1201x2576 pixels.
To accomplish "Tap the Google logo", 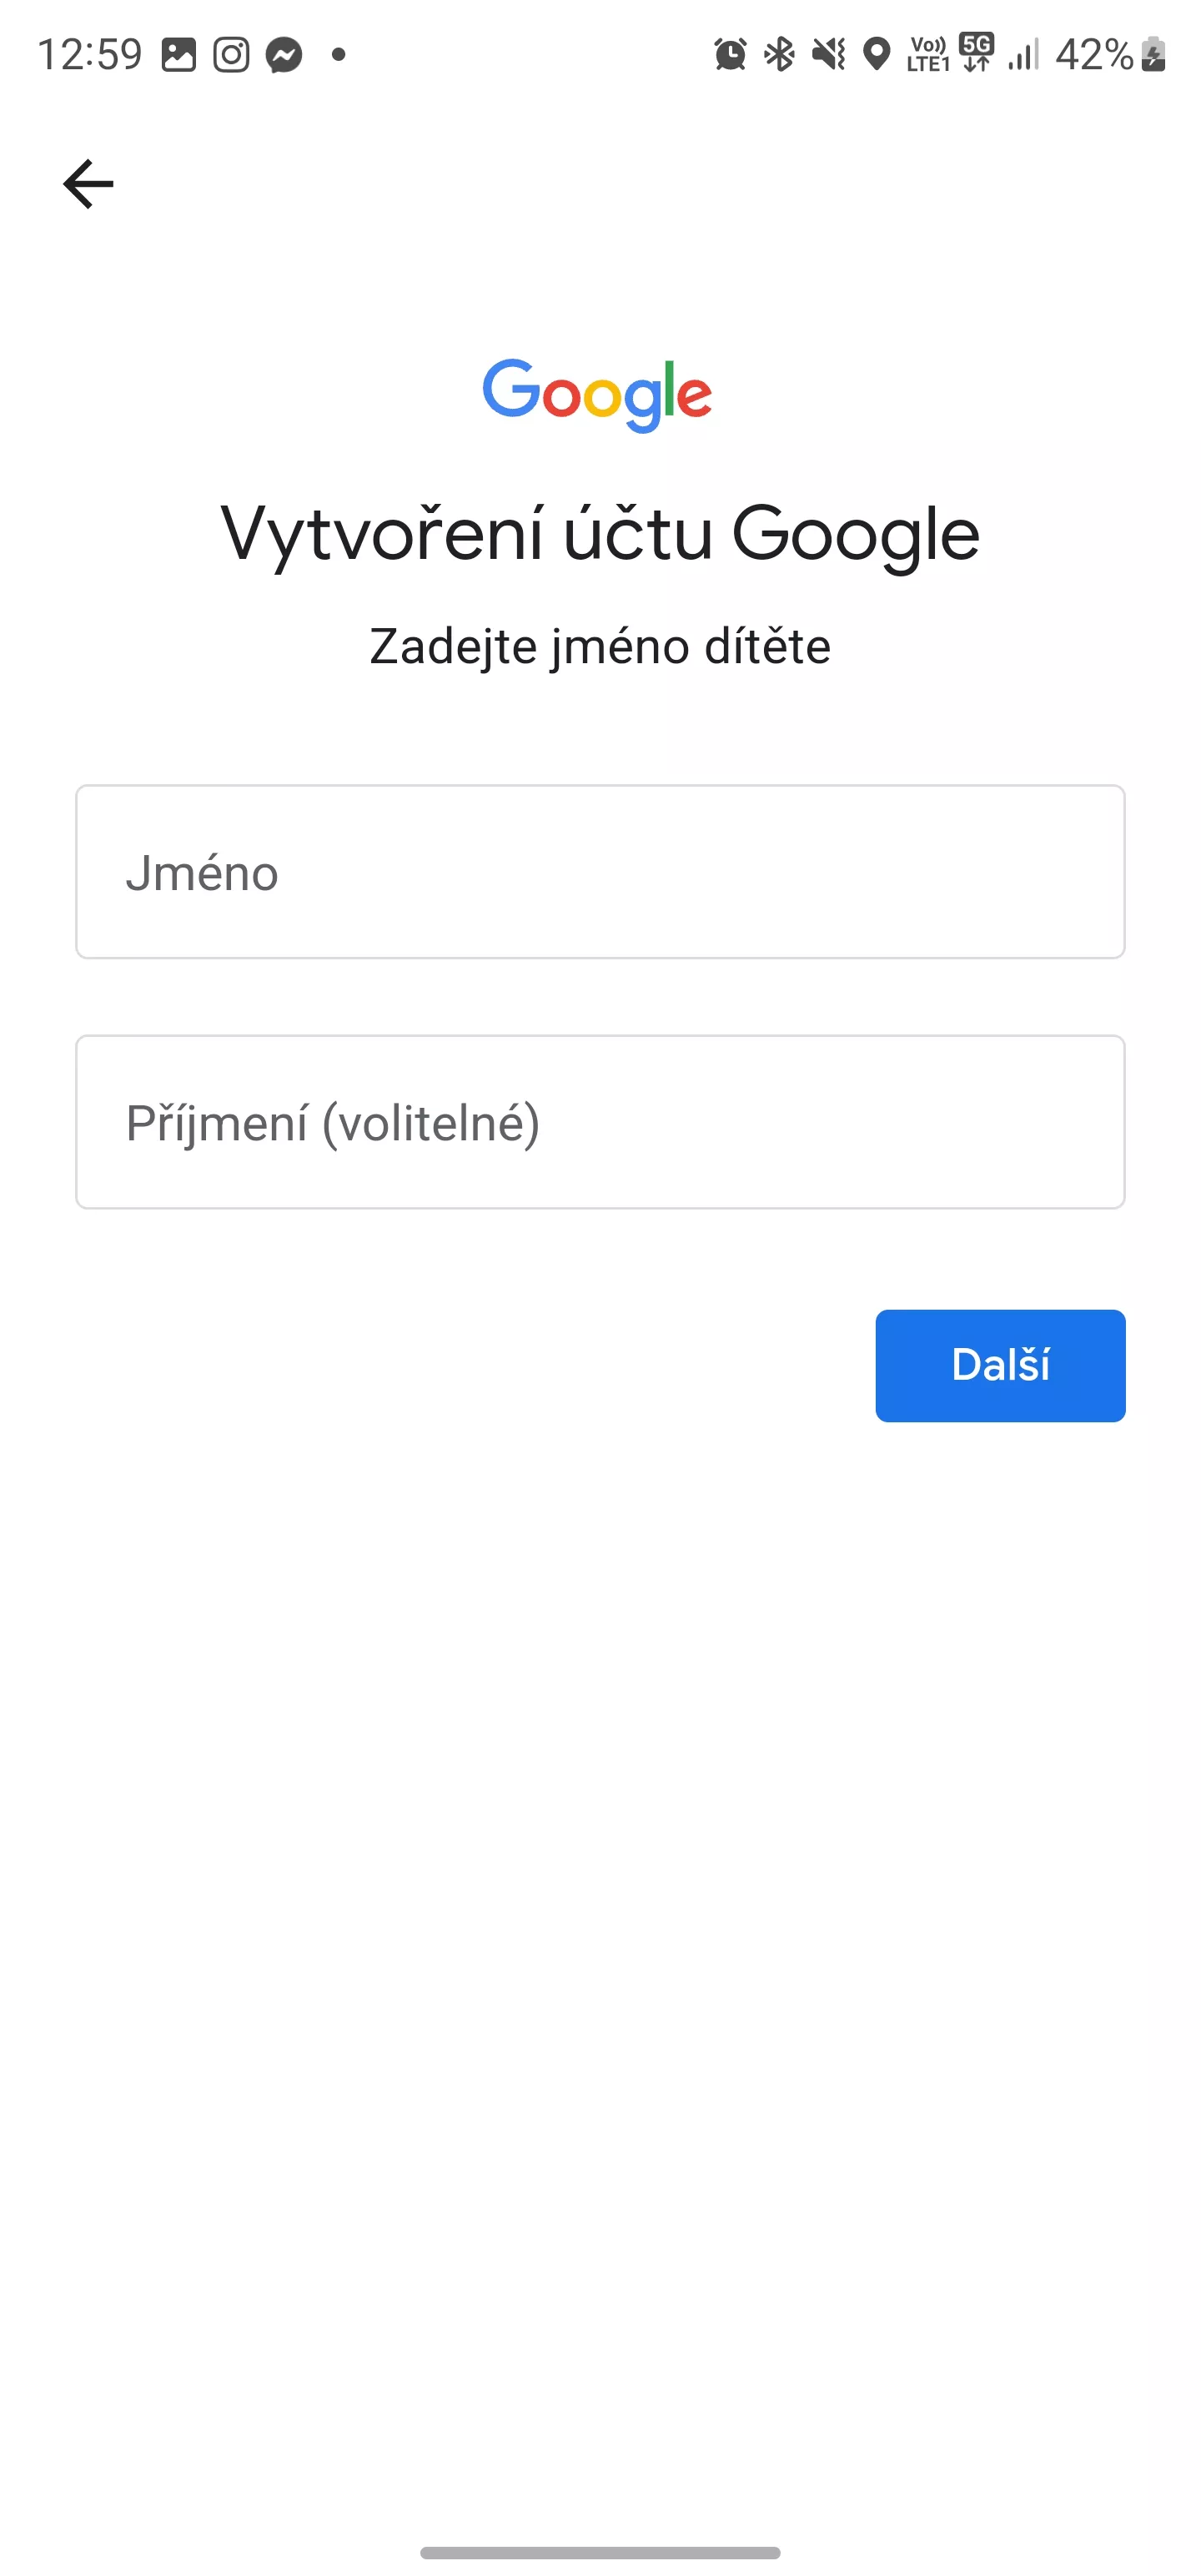I will click(597, 395).
